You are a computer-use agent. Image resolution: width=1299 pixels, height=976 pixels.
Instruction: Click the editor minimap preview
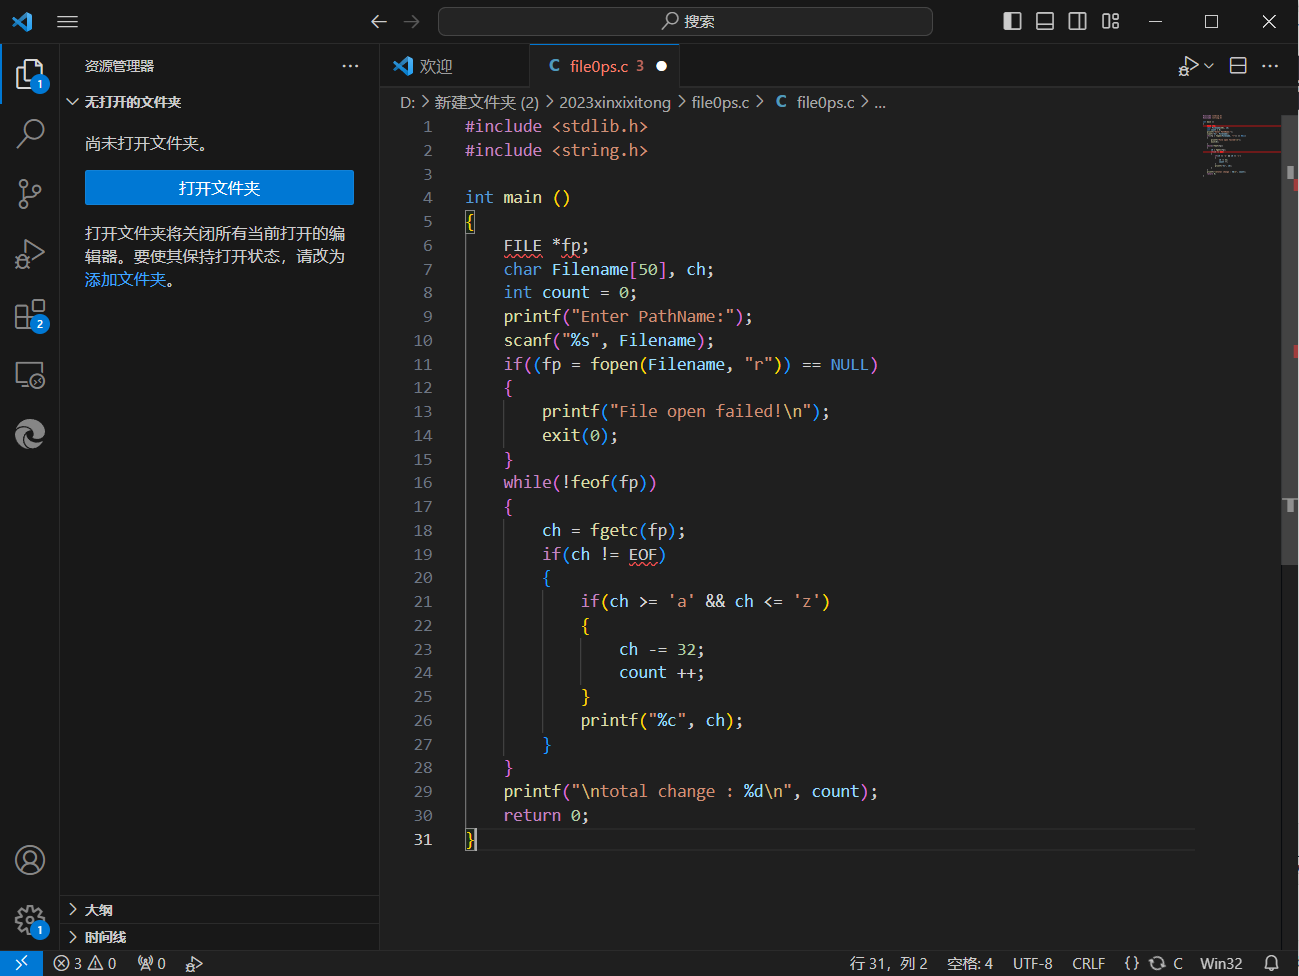pyautogui.click(x=1240, y=146)
